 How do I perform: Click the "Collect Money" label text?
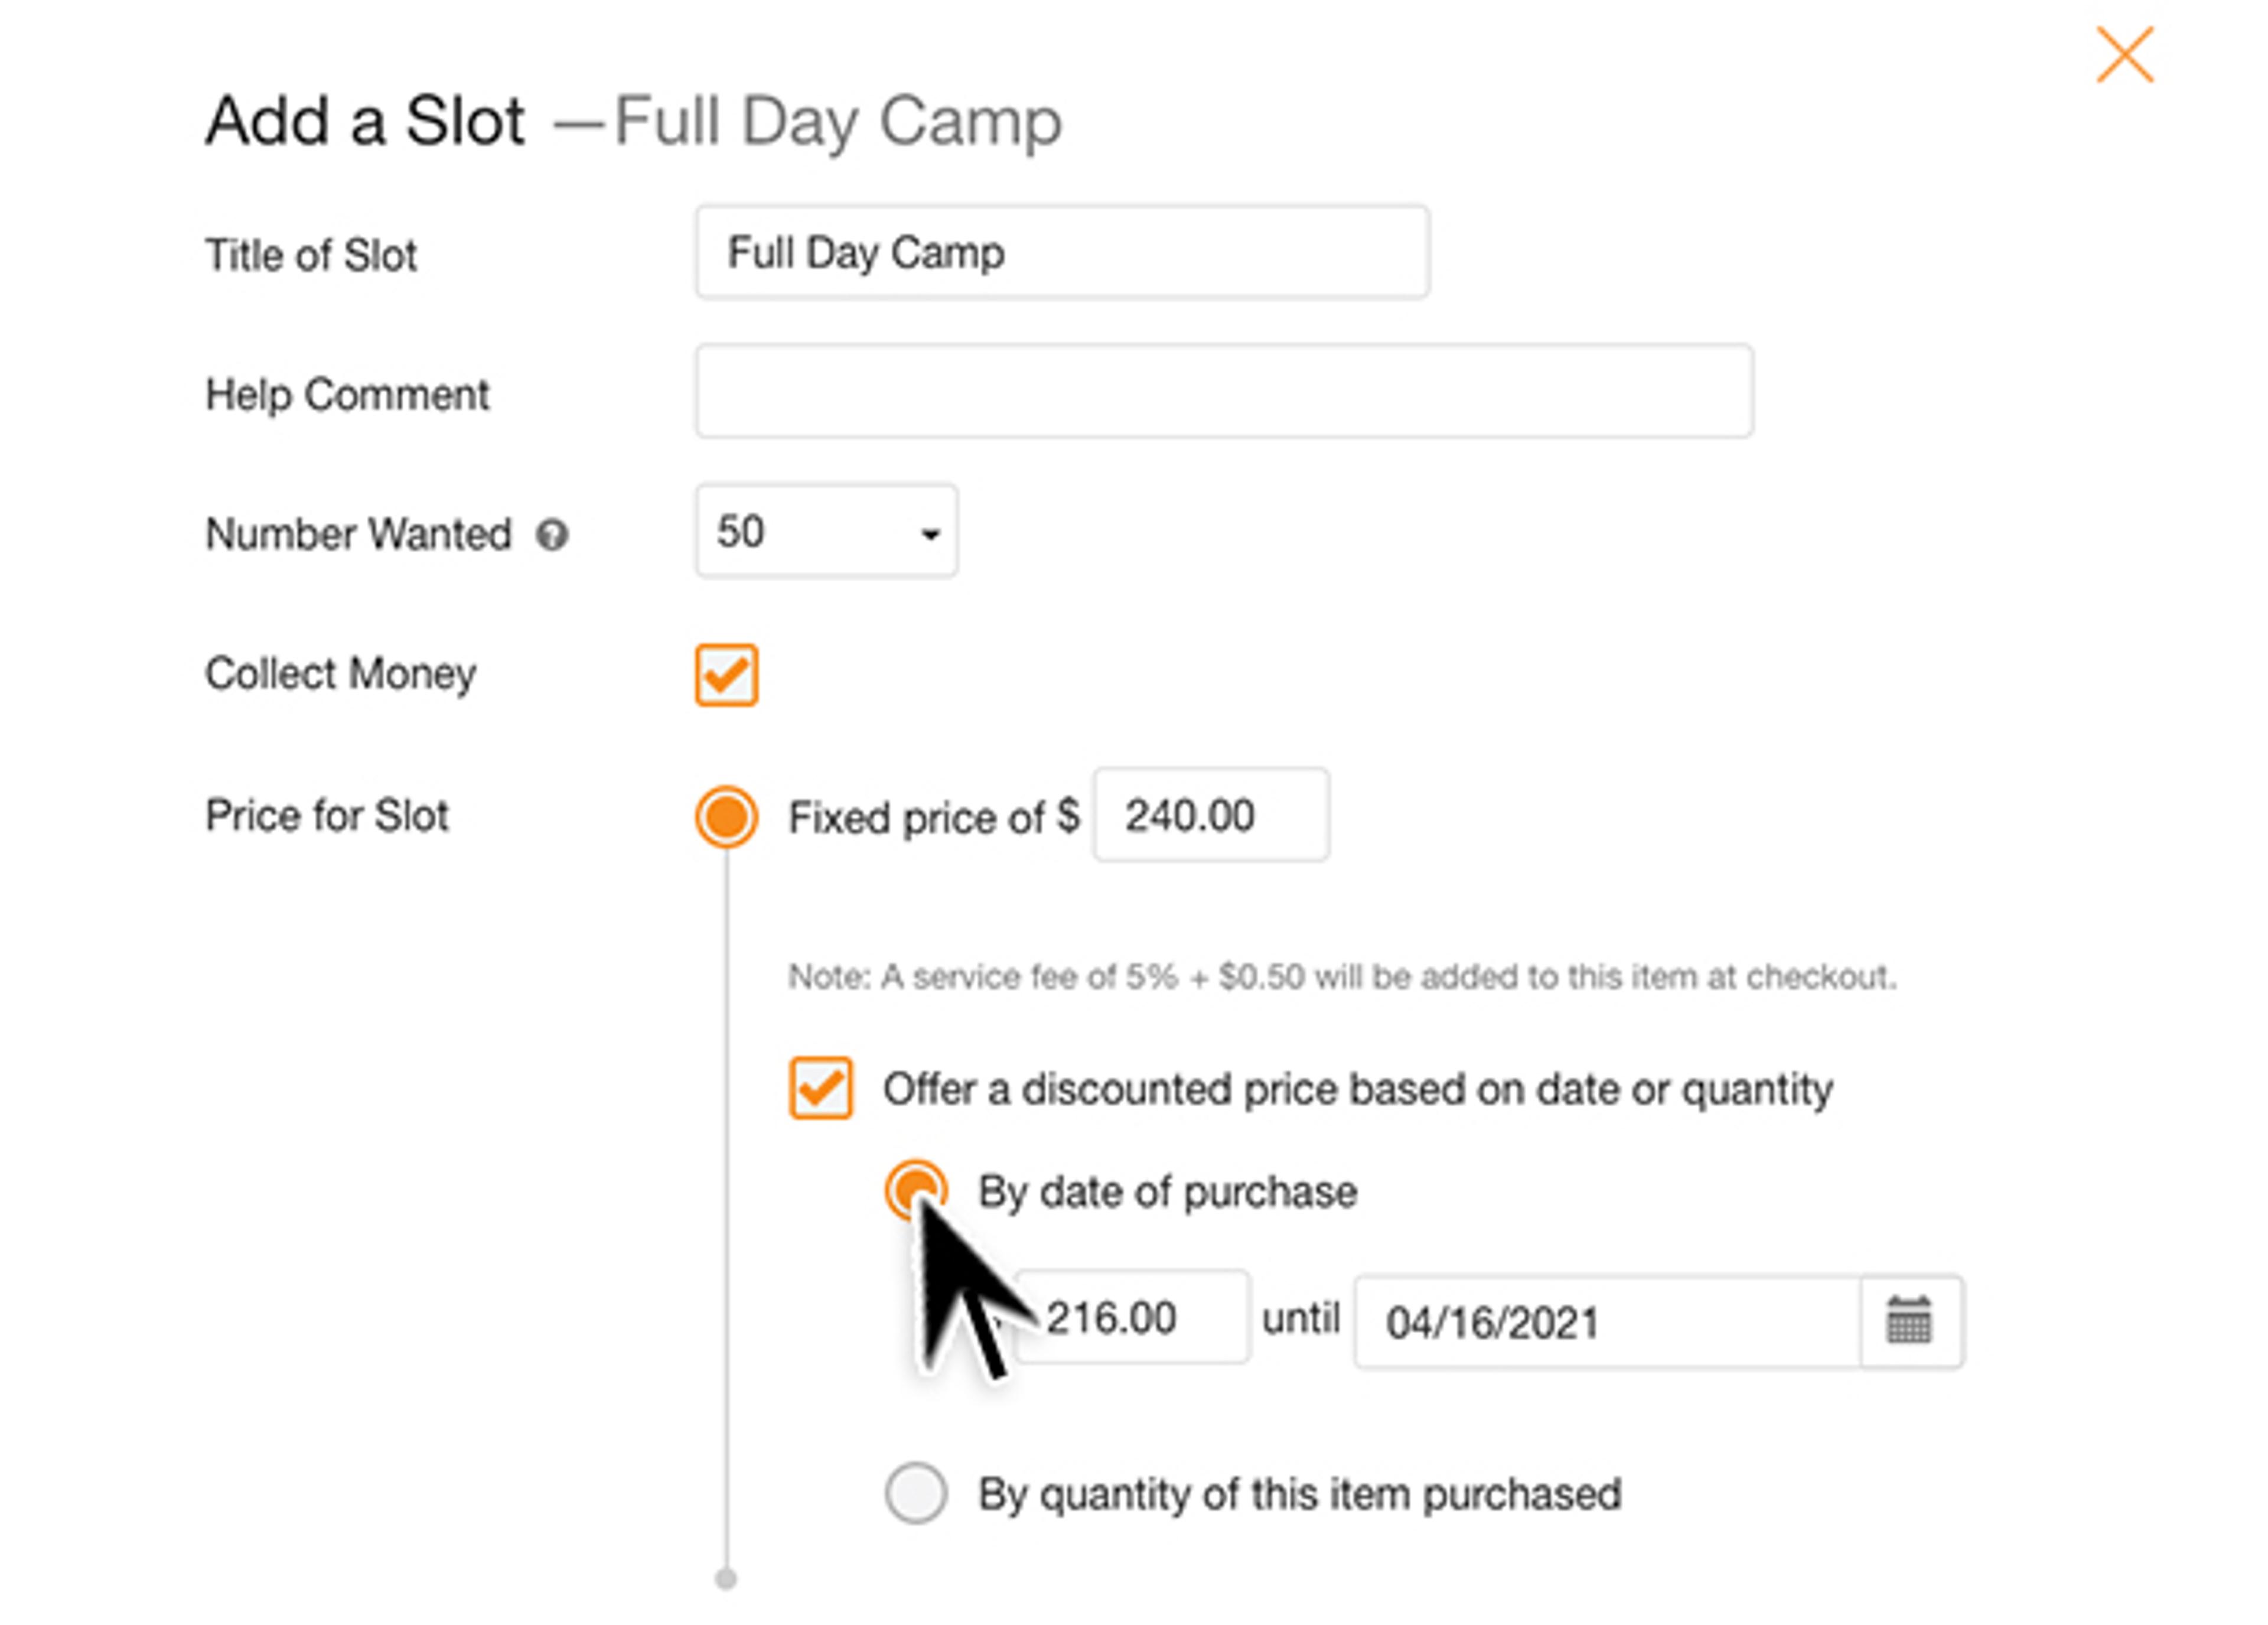[x=340, y=674]
